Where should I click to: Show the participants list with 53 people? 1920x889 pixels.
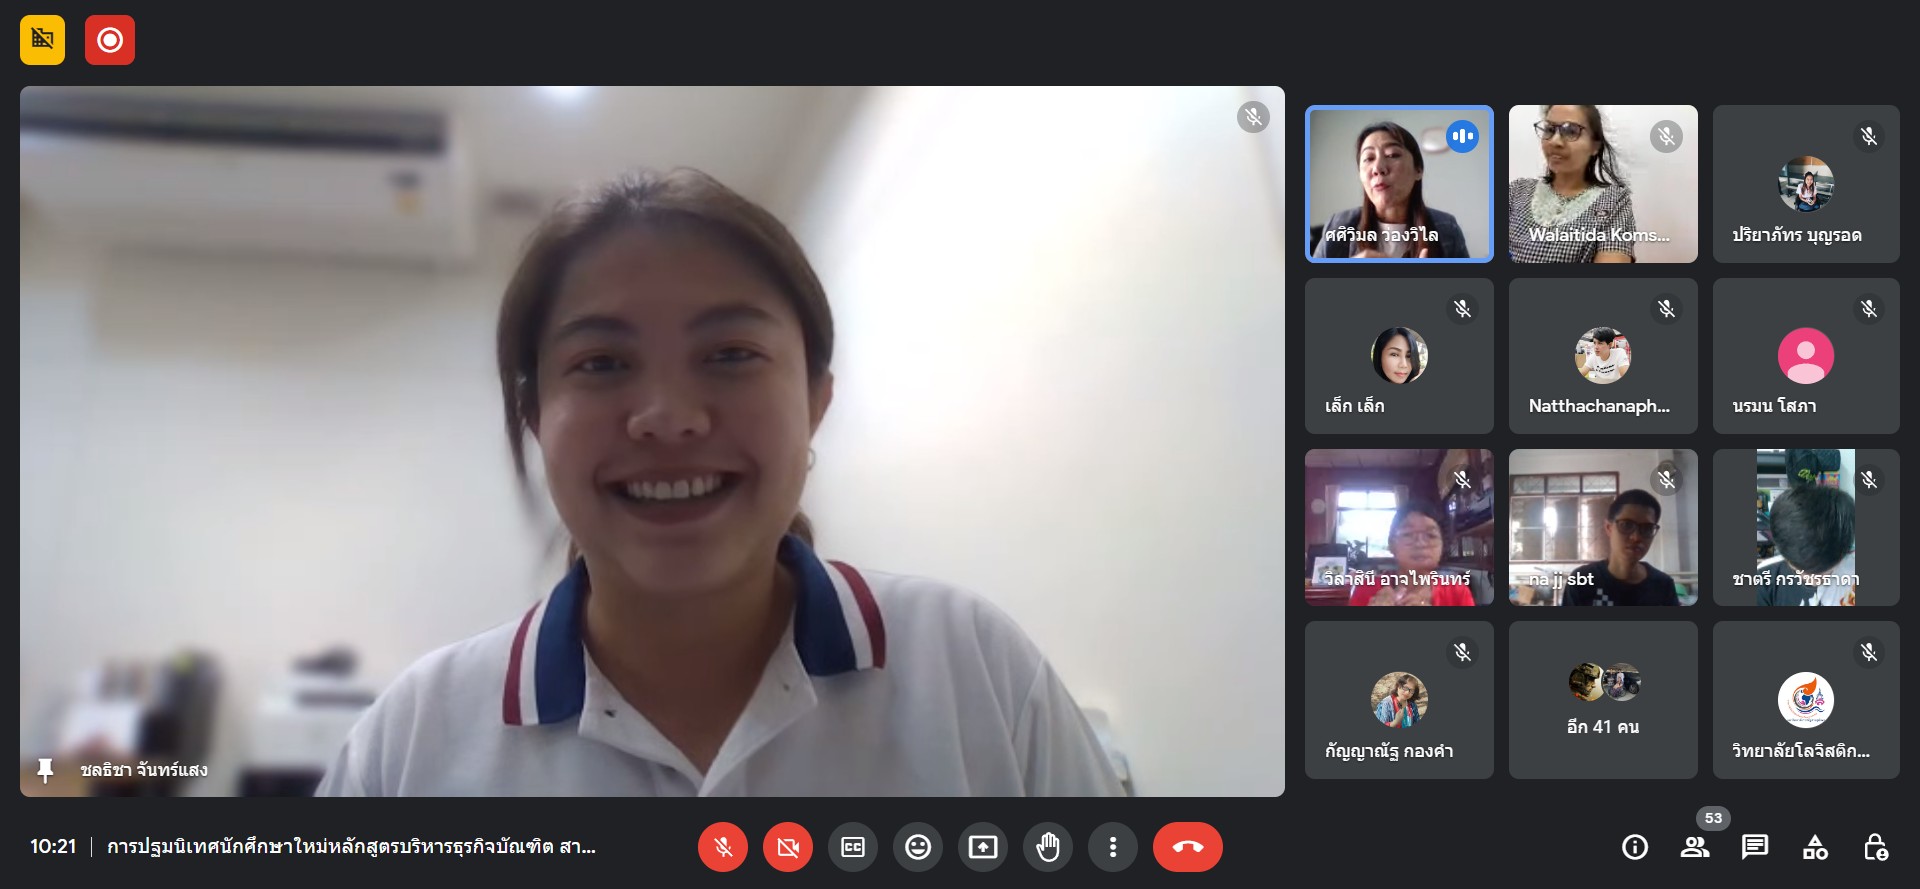tap(1695, 847)
